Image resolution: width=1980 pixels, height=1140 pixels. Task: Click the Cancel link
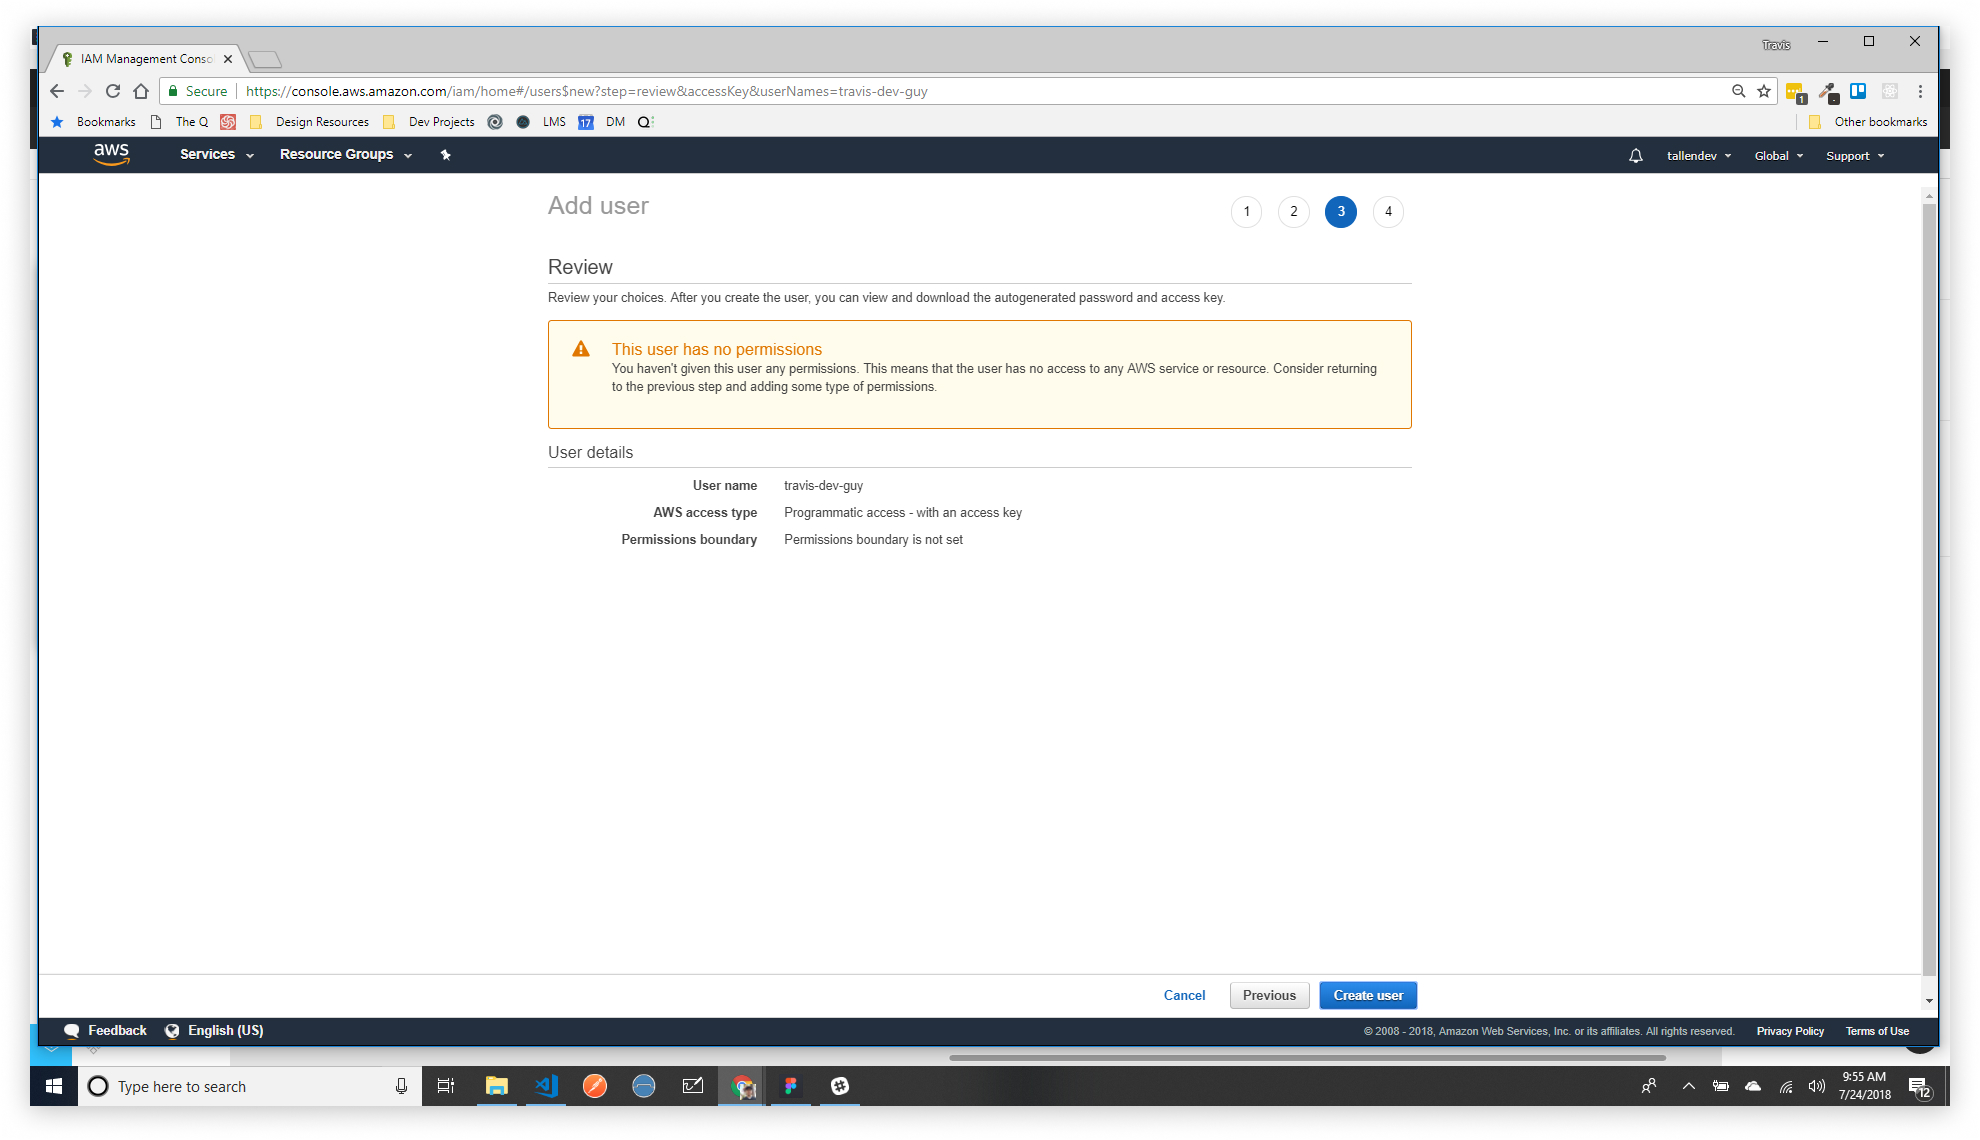pyautogui.click(x=1184, y=995)
